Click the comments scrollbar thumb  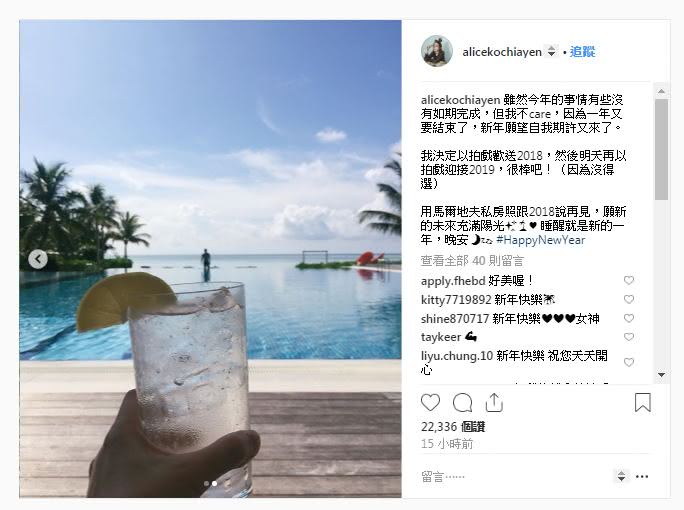(661, 149)
